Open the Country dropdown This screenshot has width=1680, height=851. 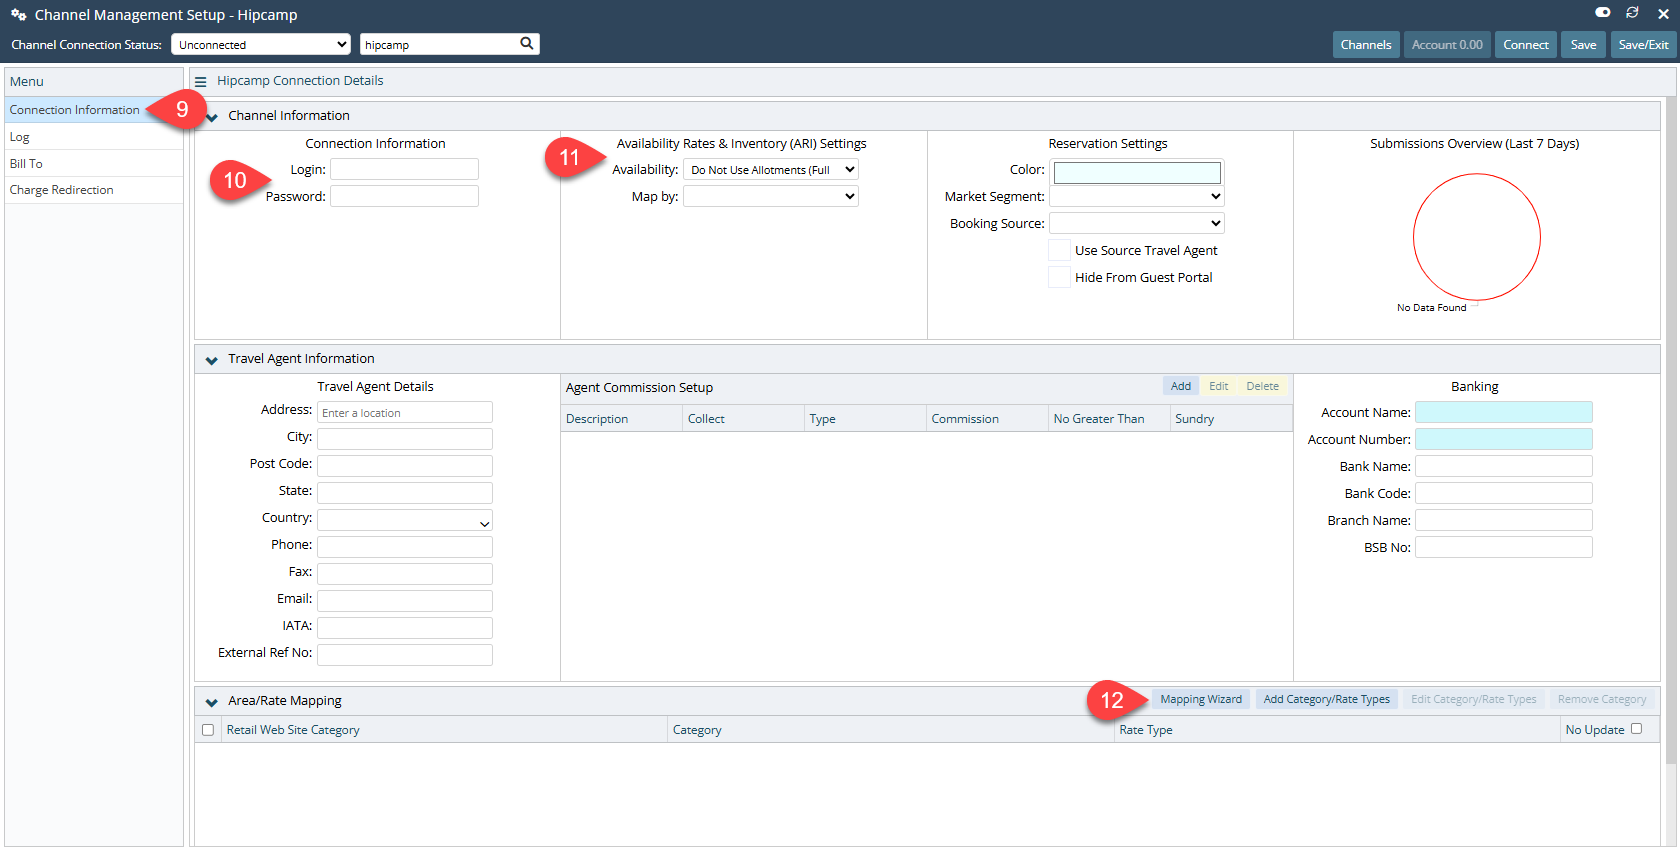[x=405, y=520]
